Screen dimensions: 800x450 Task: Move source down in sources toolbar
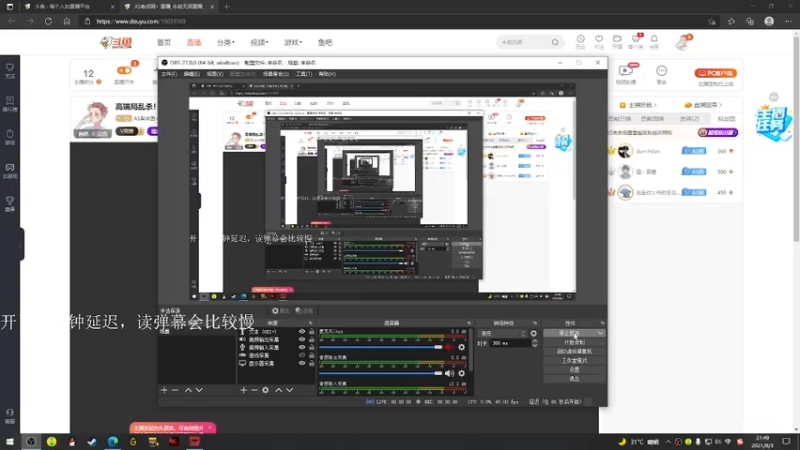[x=290, y=390]
